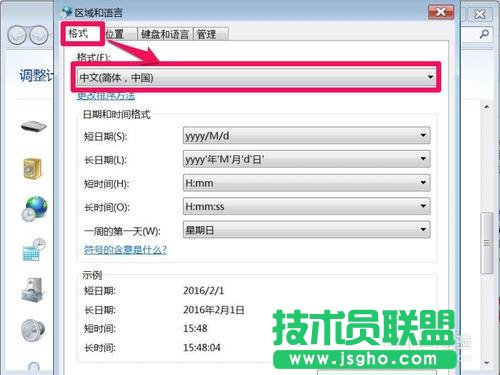Close the background Control Panel window
Viewport: 500px width, 375px height.
[479, 14]
